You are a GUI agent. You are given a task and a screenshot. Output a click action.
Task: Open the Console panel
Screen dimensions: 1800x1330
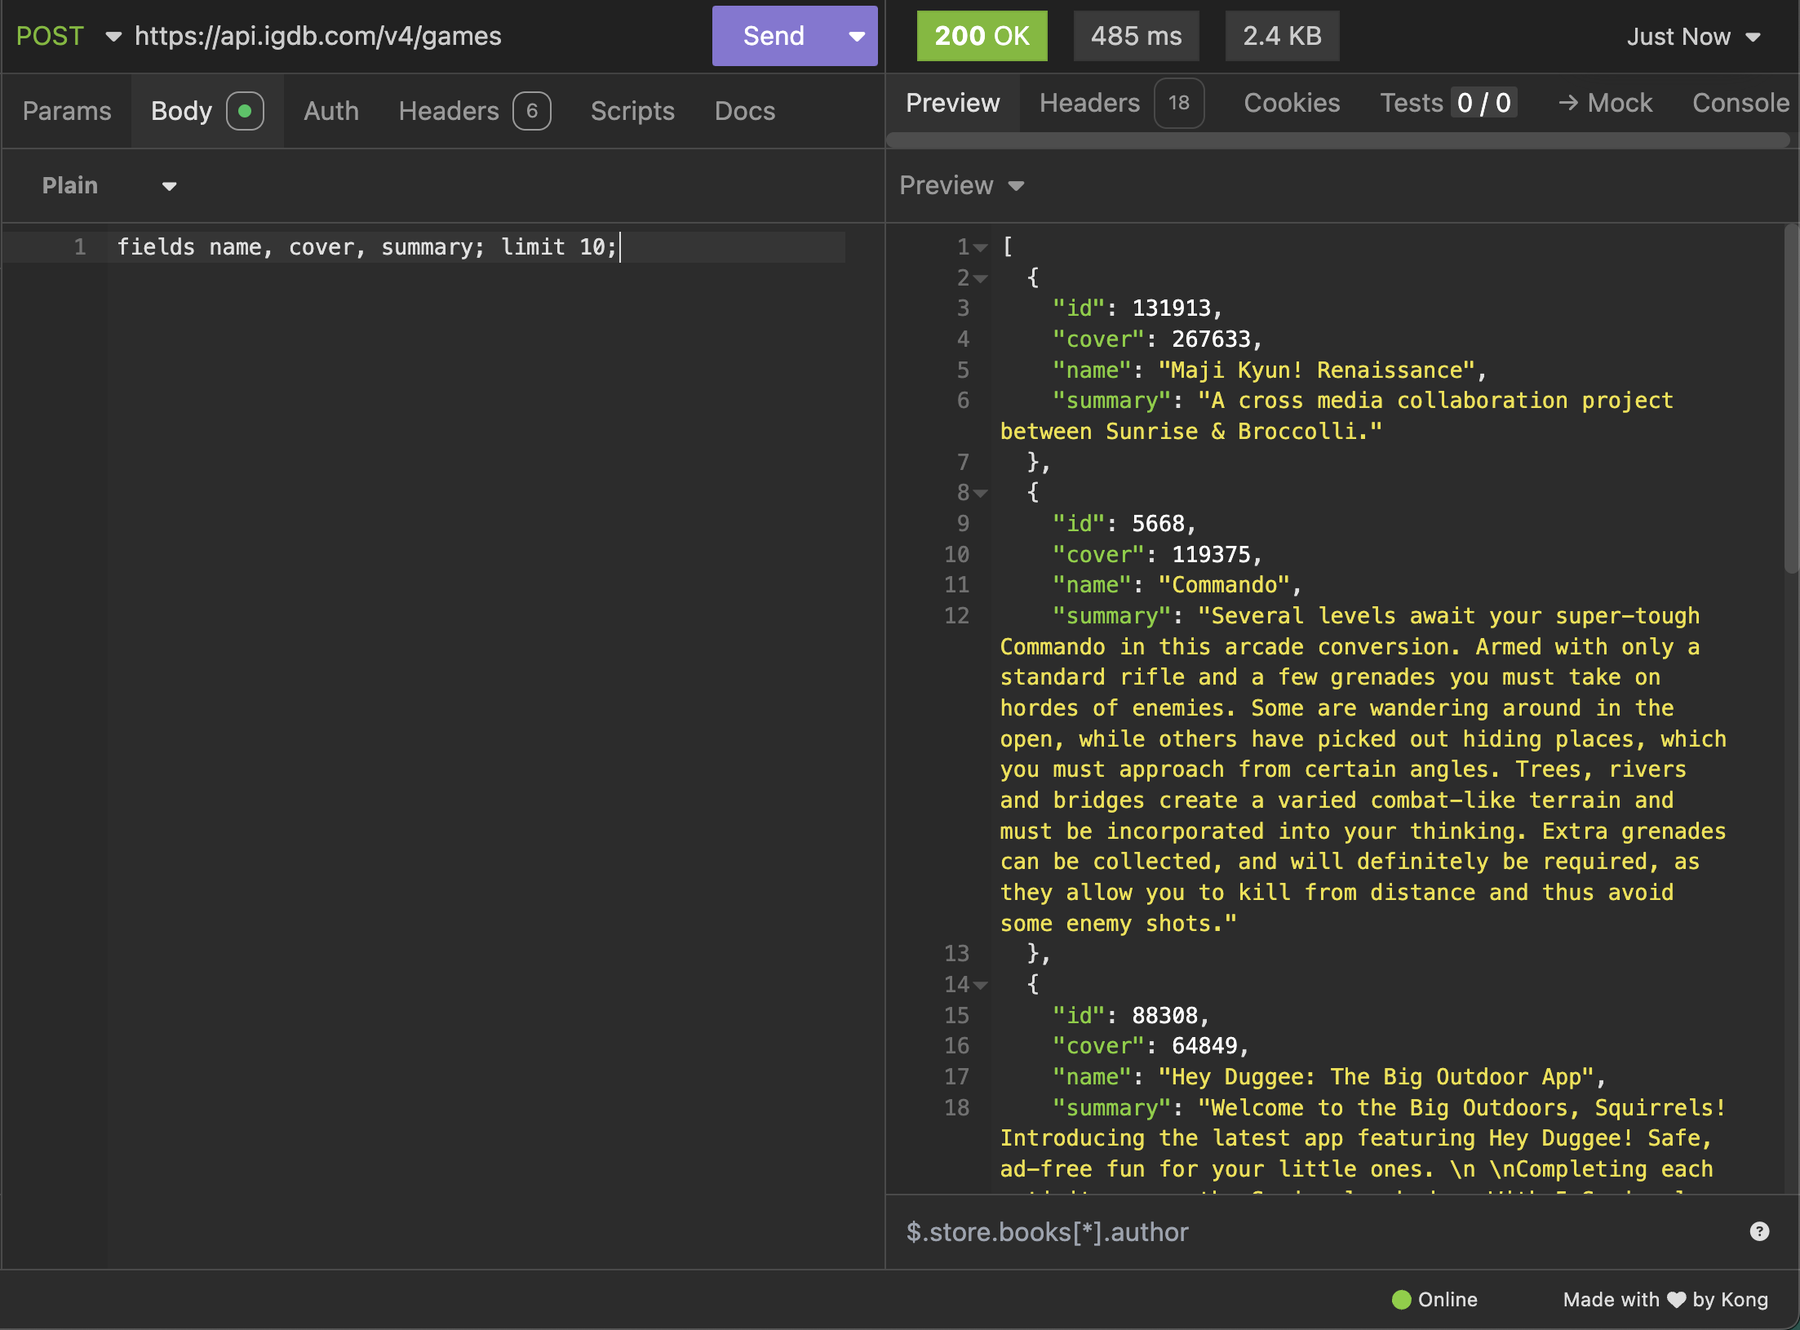[x=1739, y=102]
